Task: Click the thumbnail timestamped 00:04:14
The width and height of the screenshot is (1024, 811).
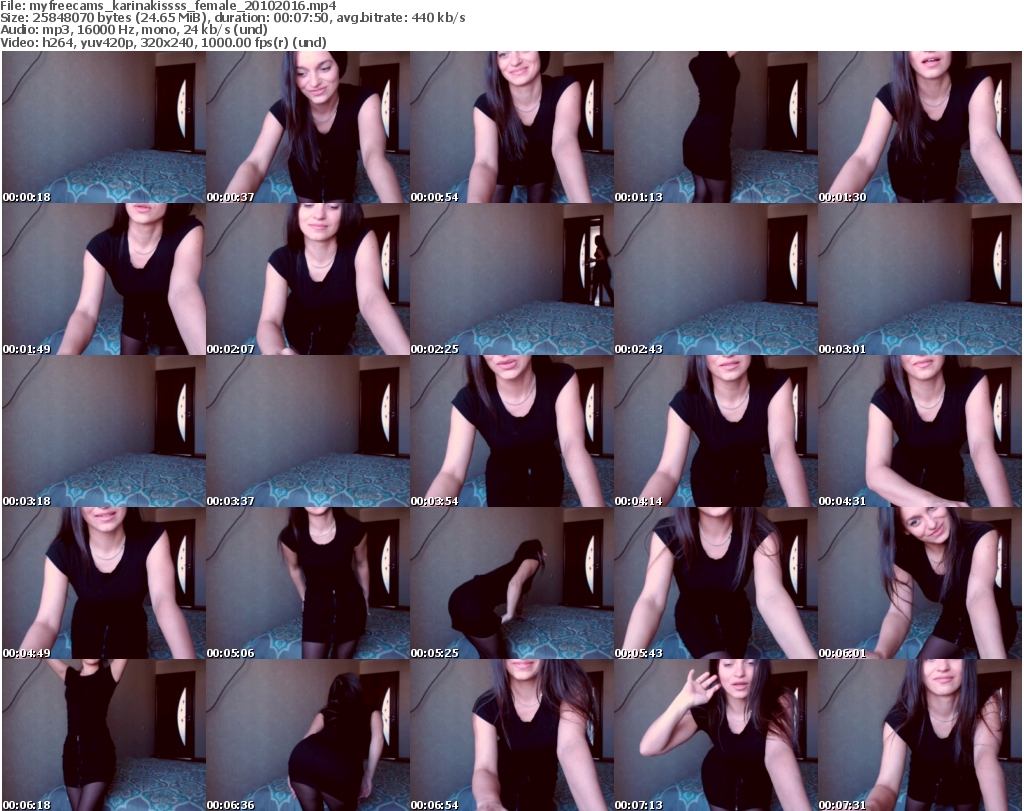Action: (x=716, y=432)
